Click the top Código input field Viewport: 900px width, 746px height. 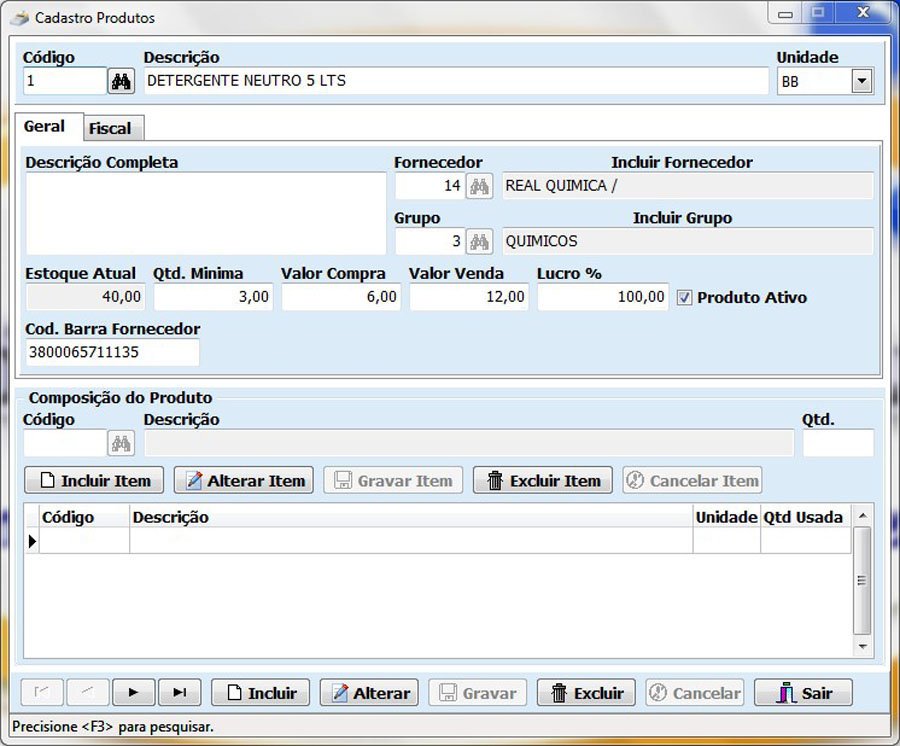pos(65,81)
